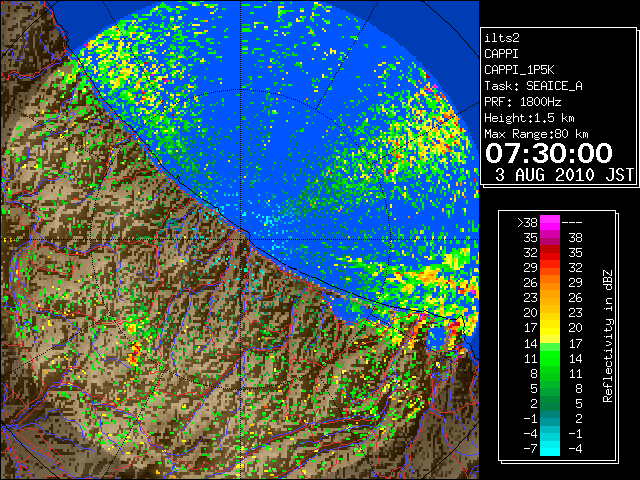Select the 'PRF: 1800Hz' text
The image size is (640, 480).
(522, 102)
